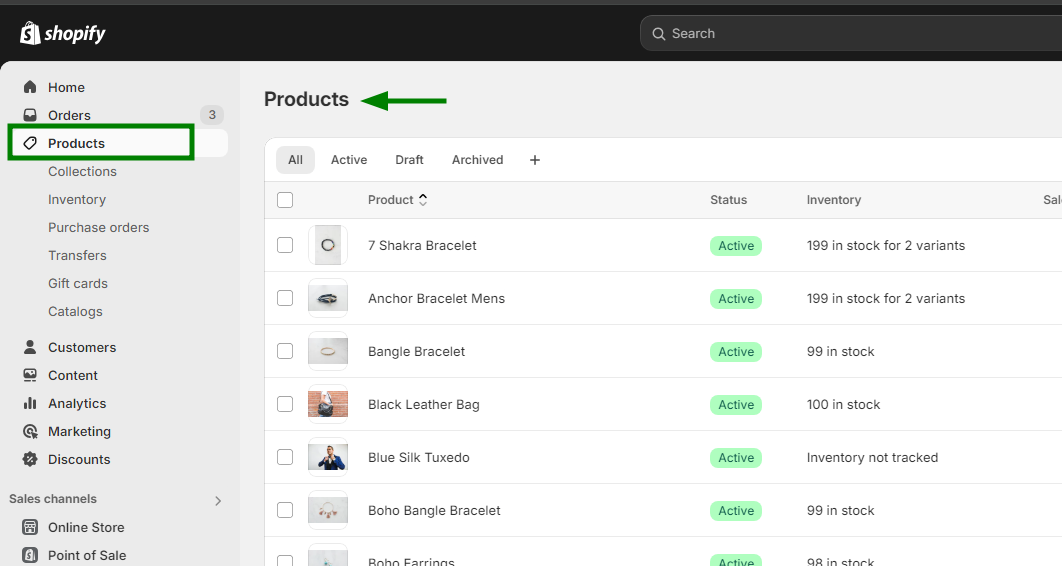Screen dimensions: 1062x566
Task: Open Analytics bar chart icon
Action: point(30,403)
